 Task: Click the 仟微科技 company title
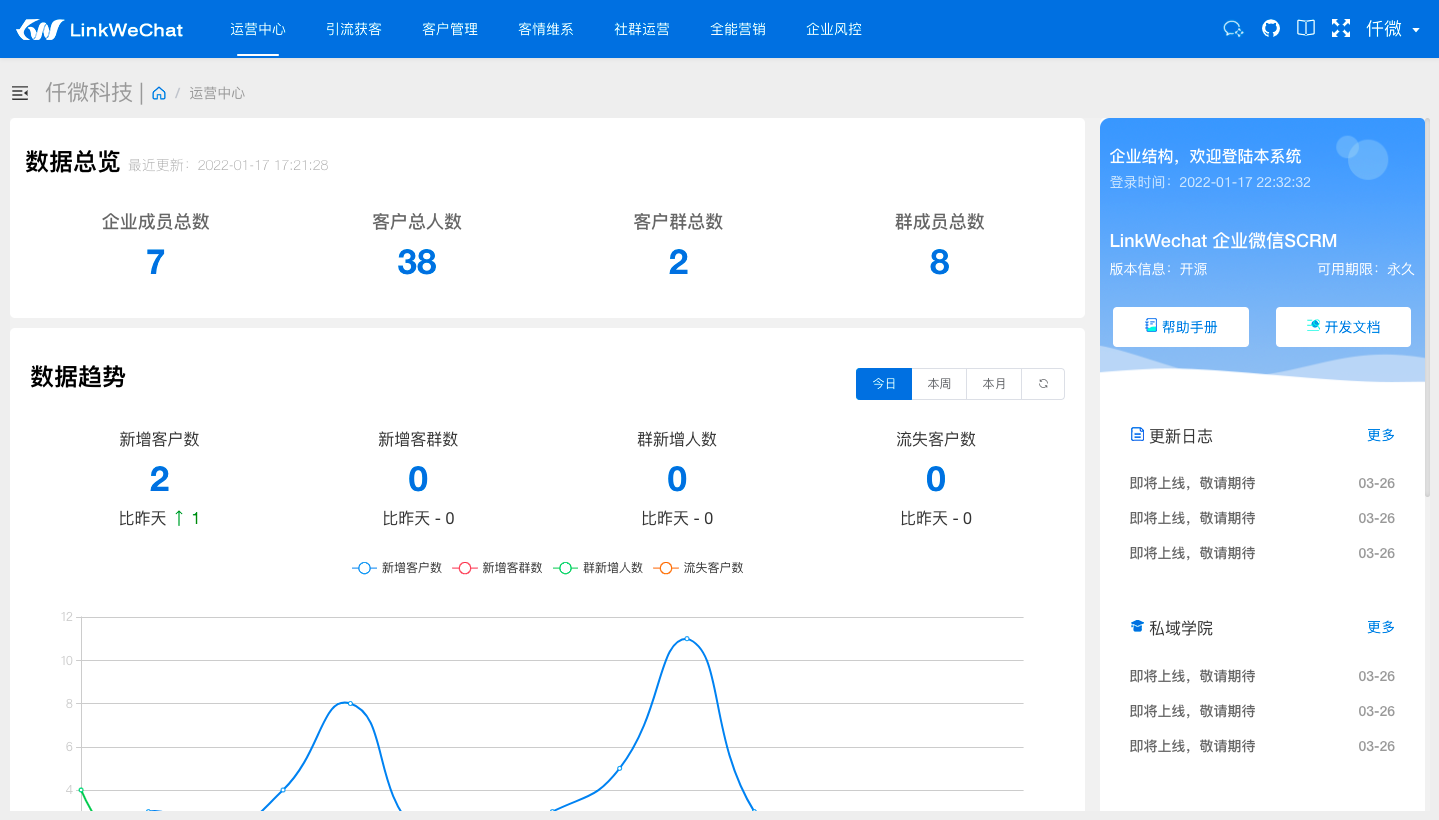tap(89, 92)
